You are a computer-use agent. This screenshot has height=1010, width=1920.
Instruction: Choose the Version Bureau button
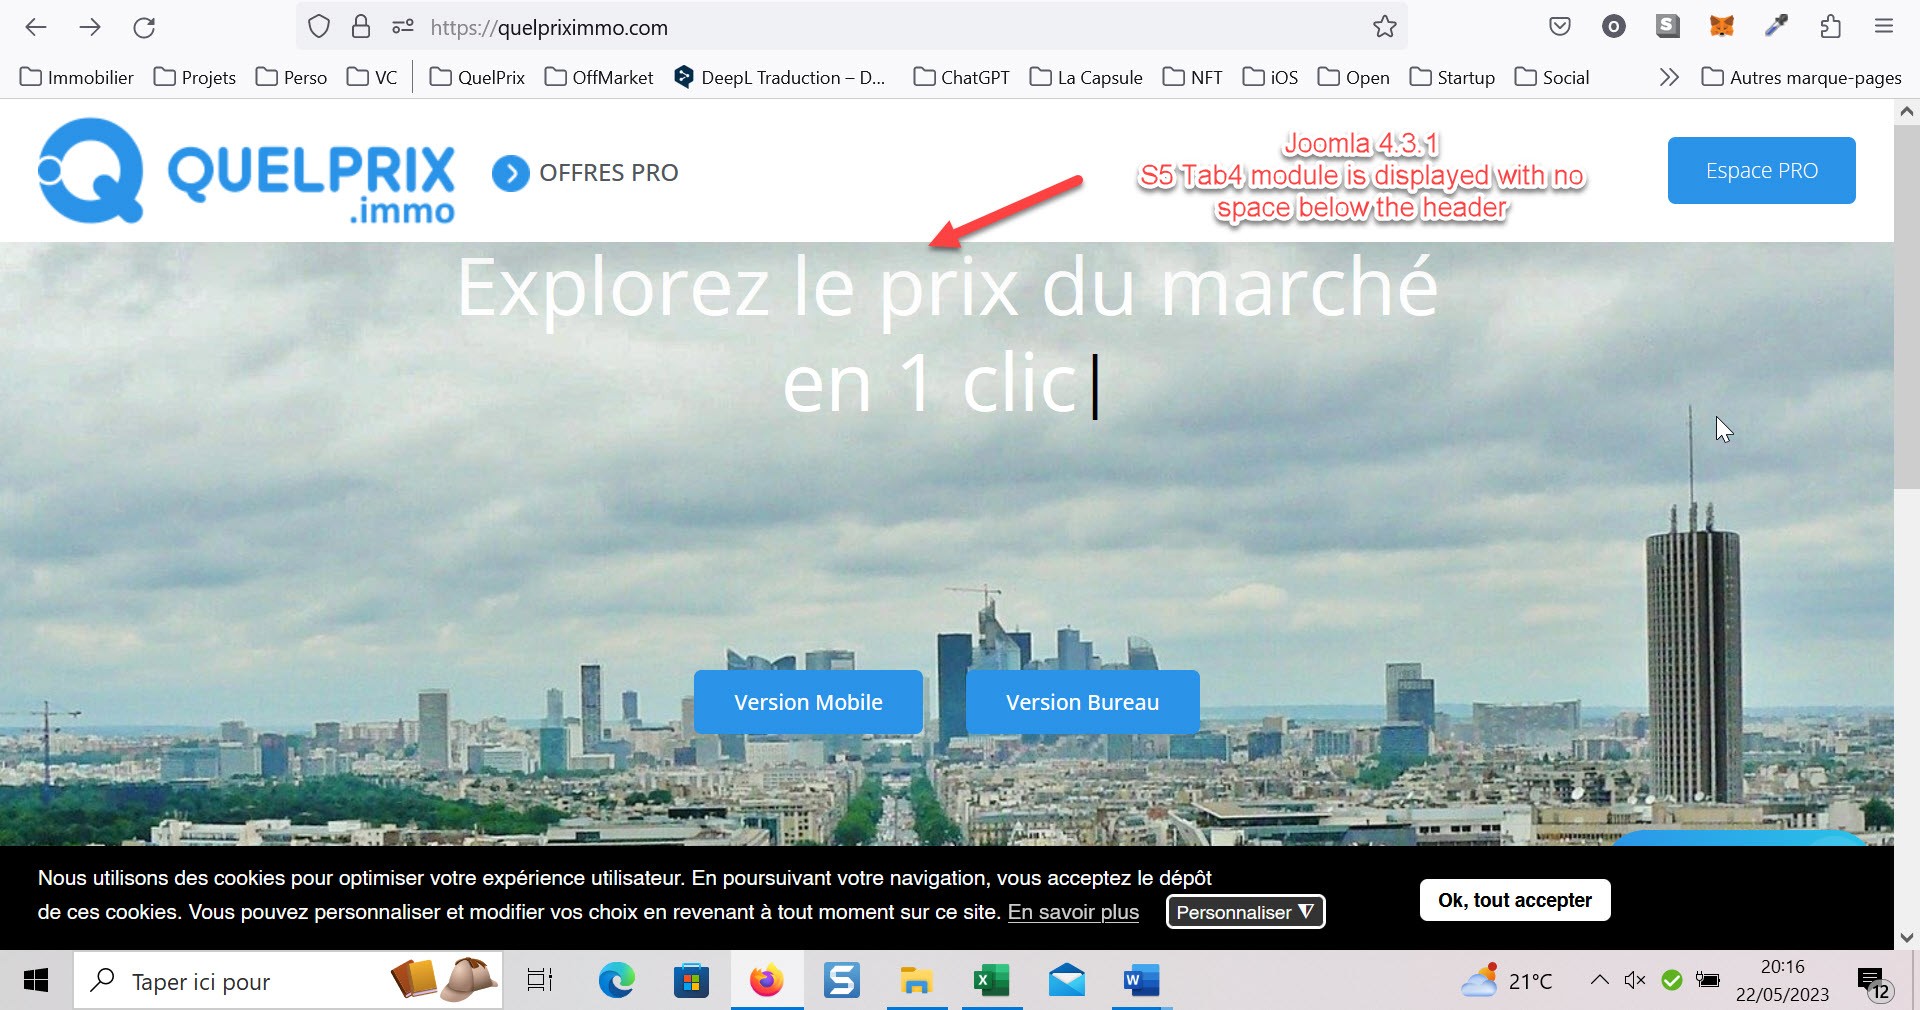[1082, 702]
